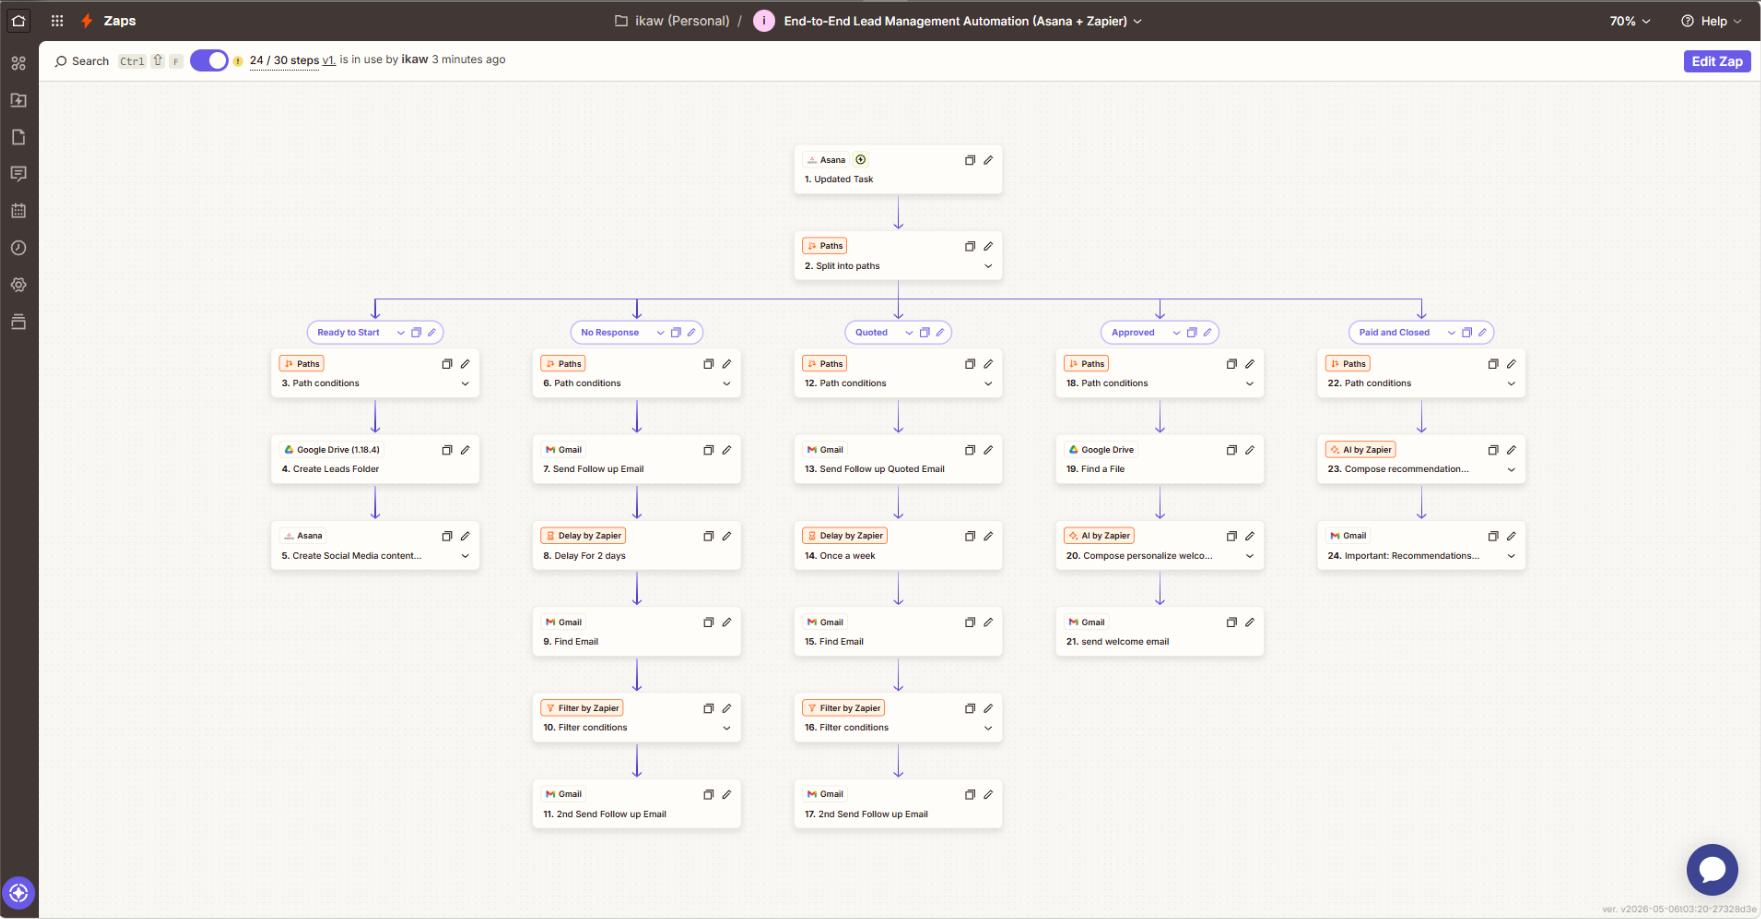
Task: Open the comments icon in sidebar
Action: tap(18, 174)
